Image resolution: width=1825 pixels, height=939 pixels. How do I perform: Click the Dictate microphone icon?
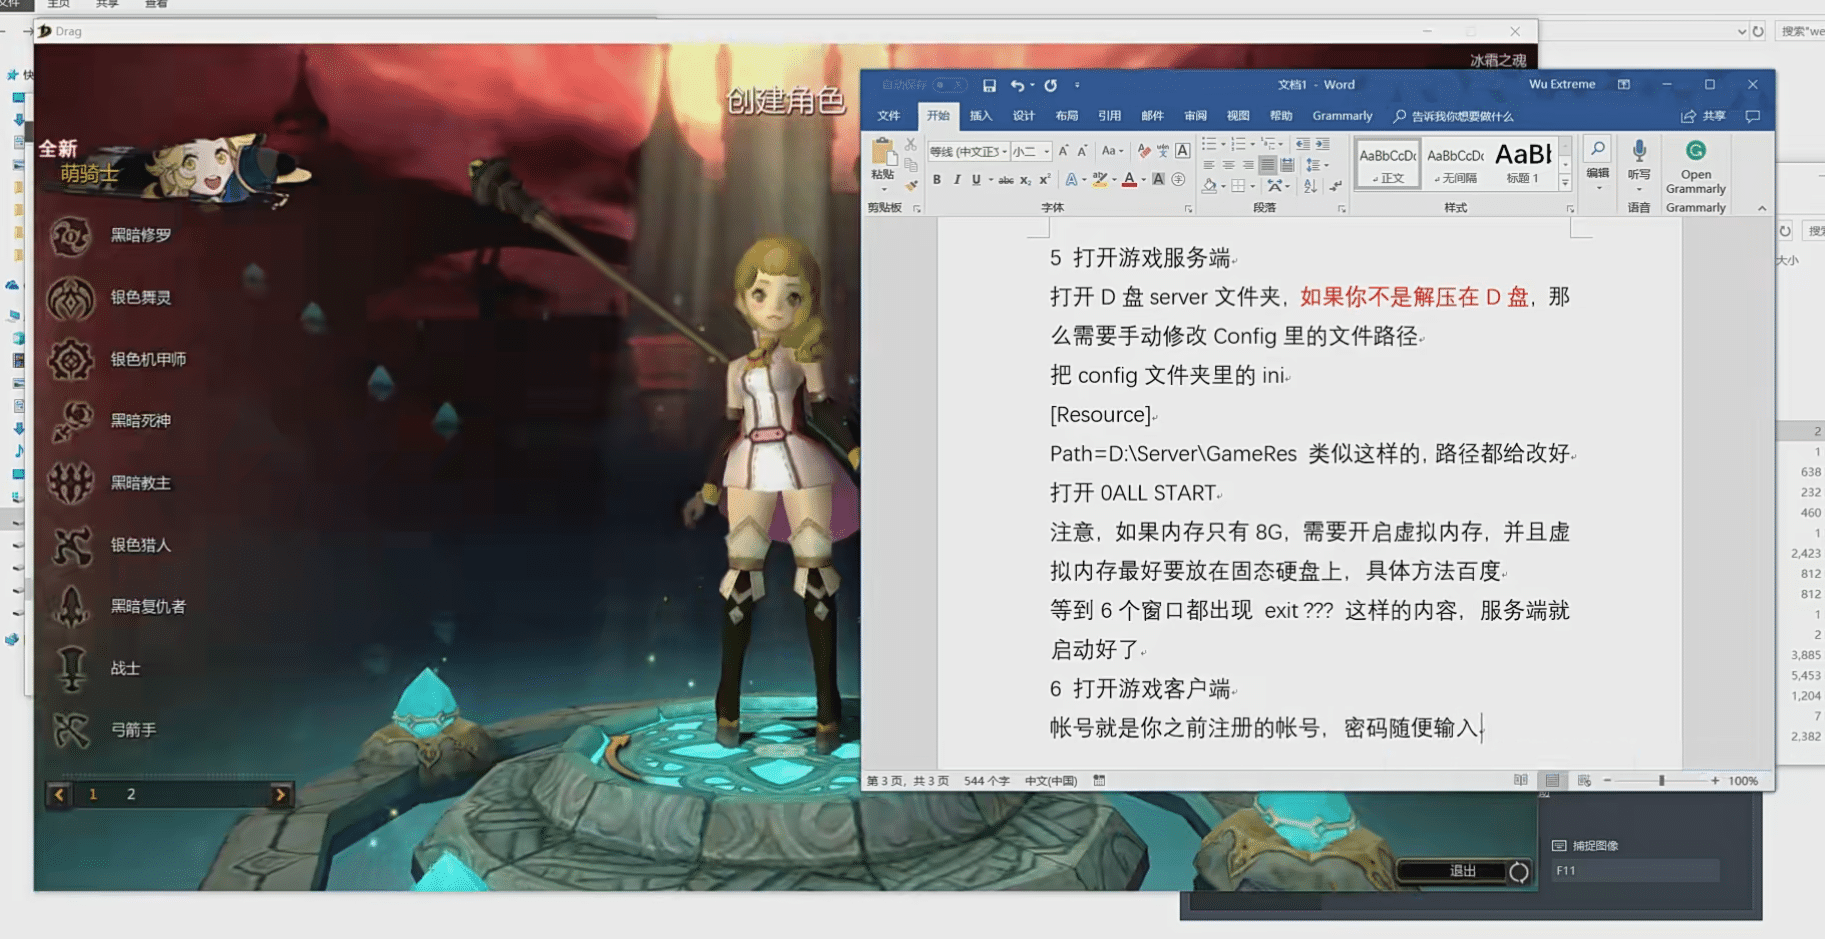[x=1639, y=160]
